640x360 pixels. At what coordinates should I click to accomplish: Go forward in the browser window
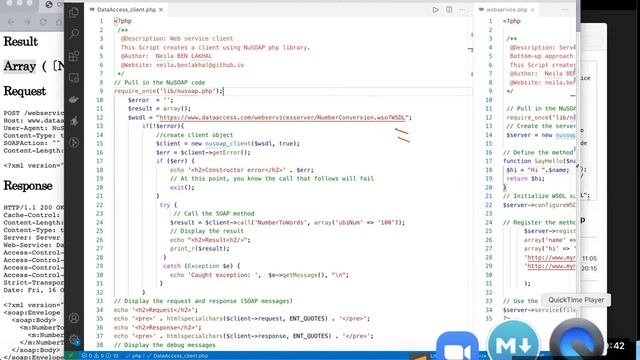(27, 22)
